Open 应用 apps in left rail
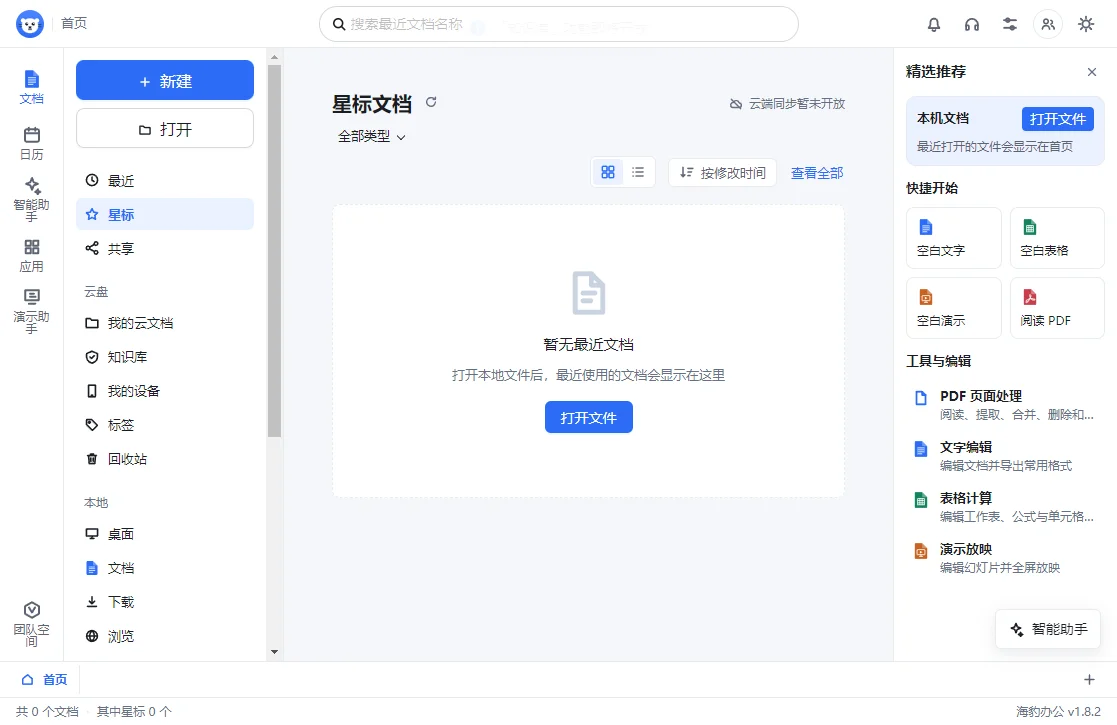Viewport: 1117px width, 725px height. coord(31,256)
